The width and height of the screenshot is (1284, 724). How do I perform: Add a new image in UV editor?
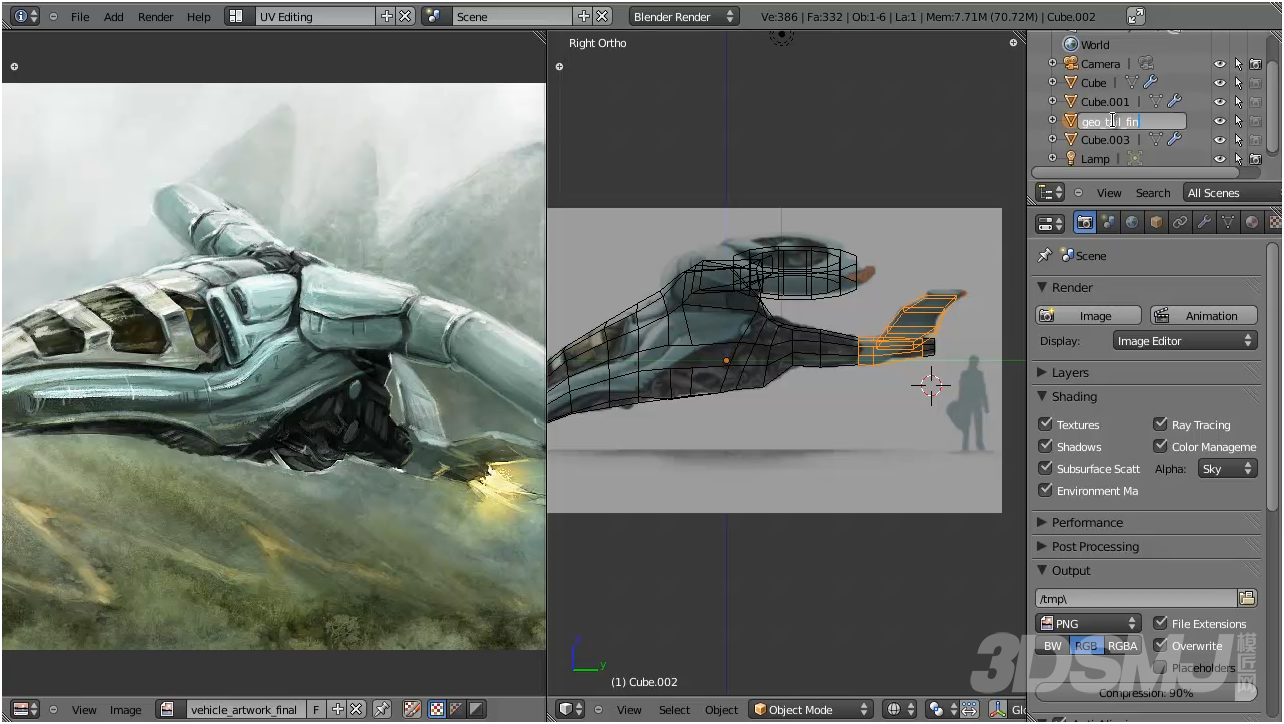click(x=338, y=709)
